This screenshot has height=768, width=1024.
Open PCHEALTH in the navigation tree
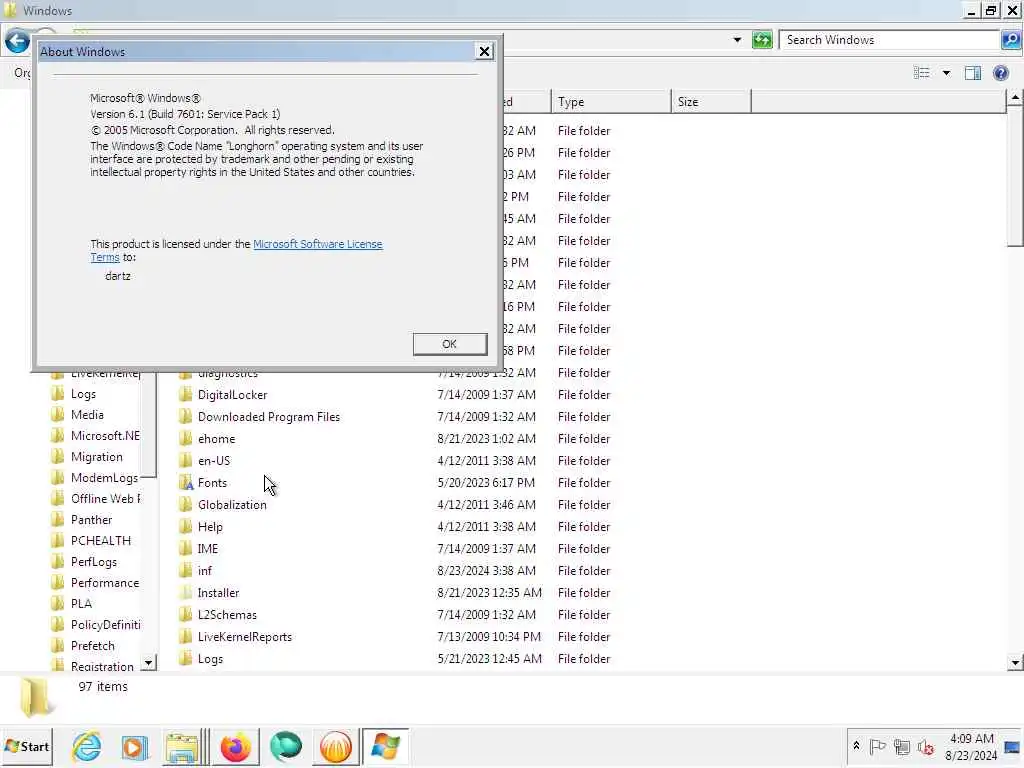[100, 541]
